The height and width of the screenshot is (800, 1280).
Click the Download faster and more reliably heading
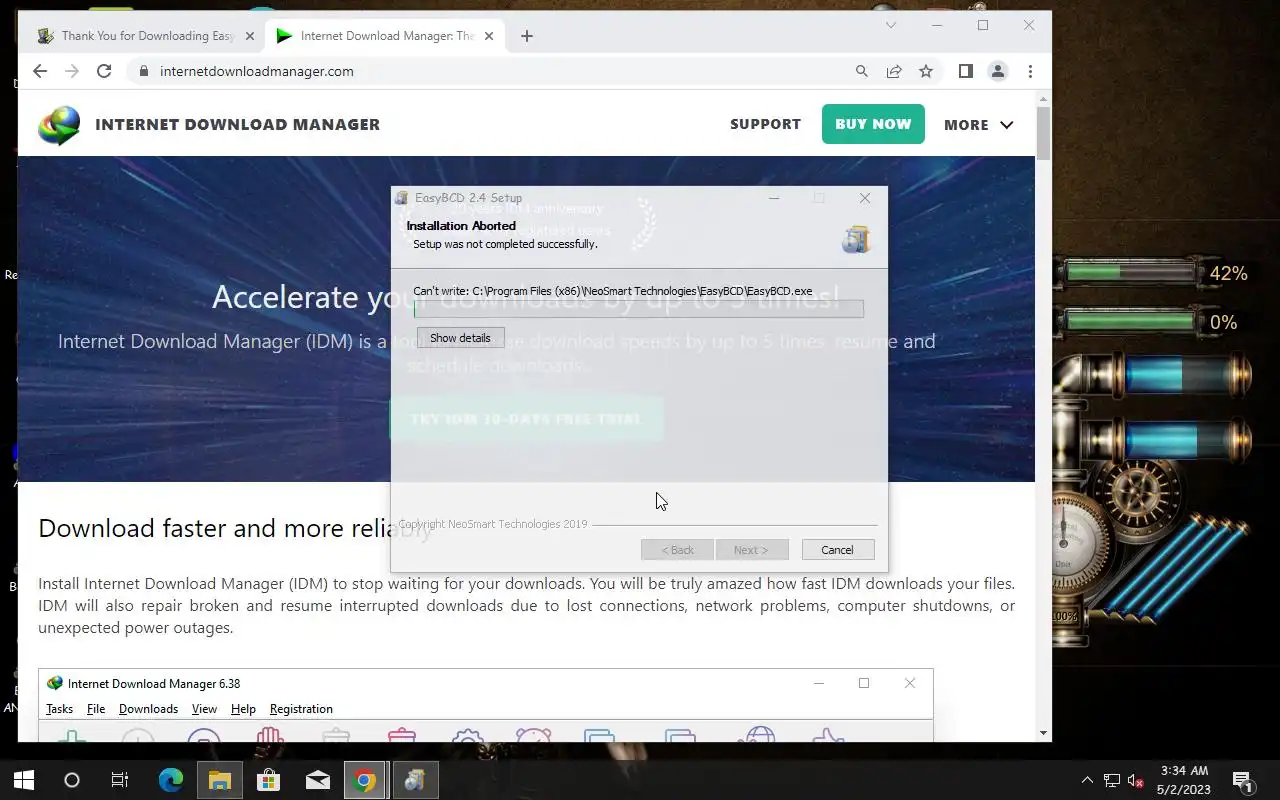(x=235, y=528)
